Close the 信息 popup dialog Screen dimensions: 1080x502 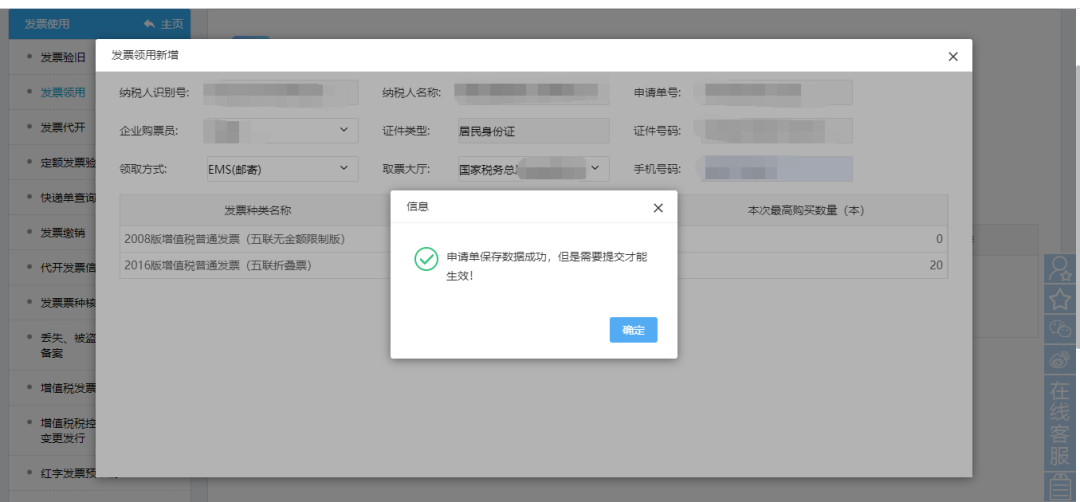point(658,208)
